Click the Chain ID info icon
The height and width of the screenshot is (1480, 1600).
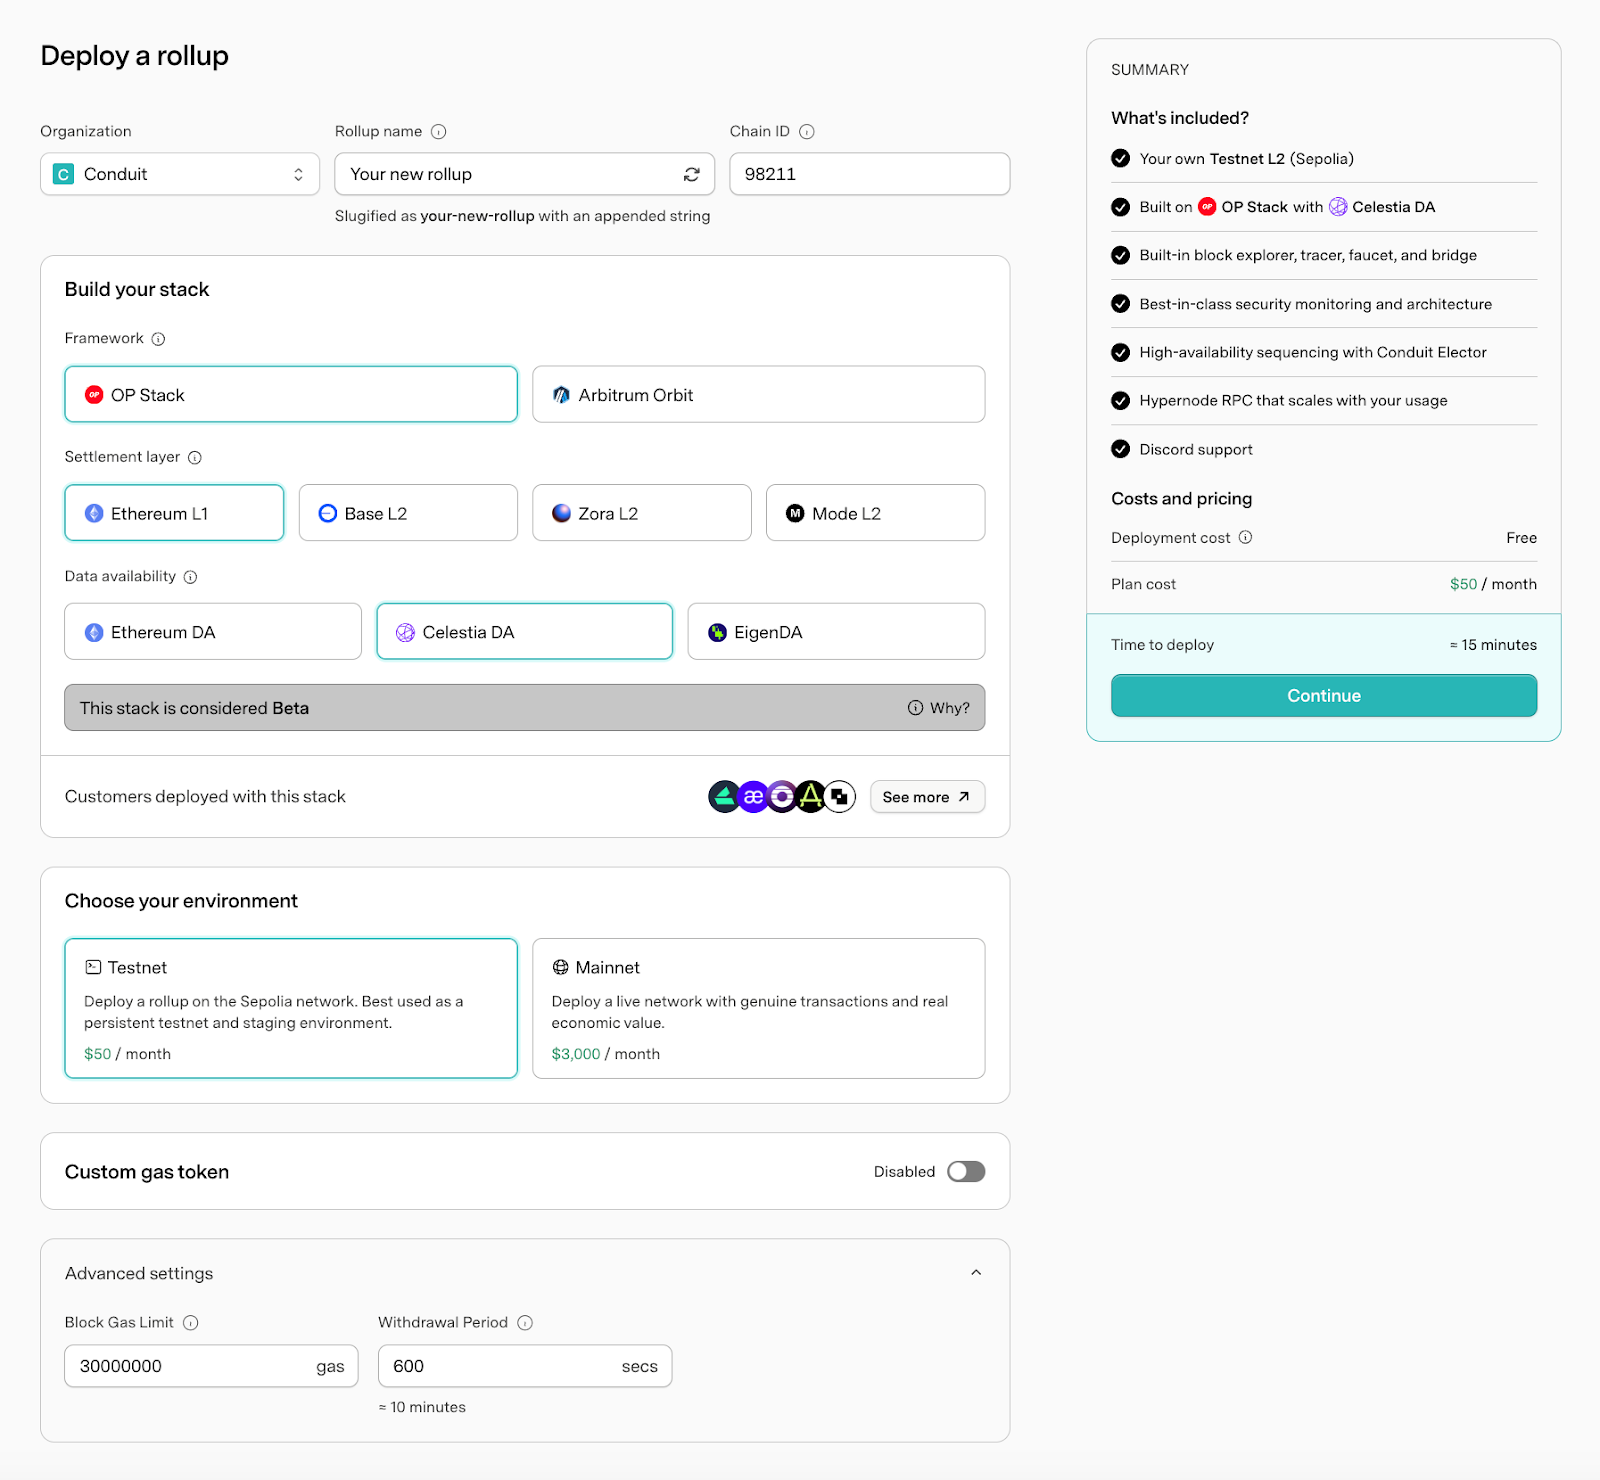807,132
